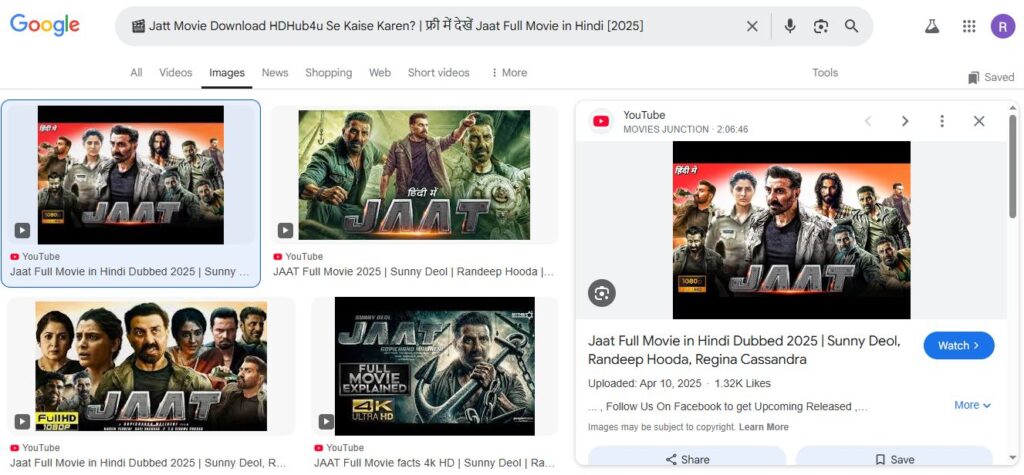1024x475 pixels.
Task: Click the Watch button in the preview panel
Action: [x=959, y=346]
